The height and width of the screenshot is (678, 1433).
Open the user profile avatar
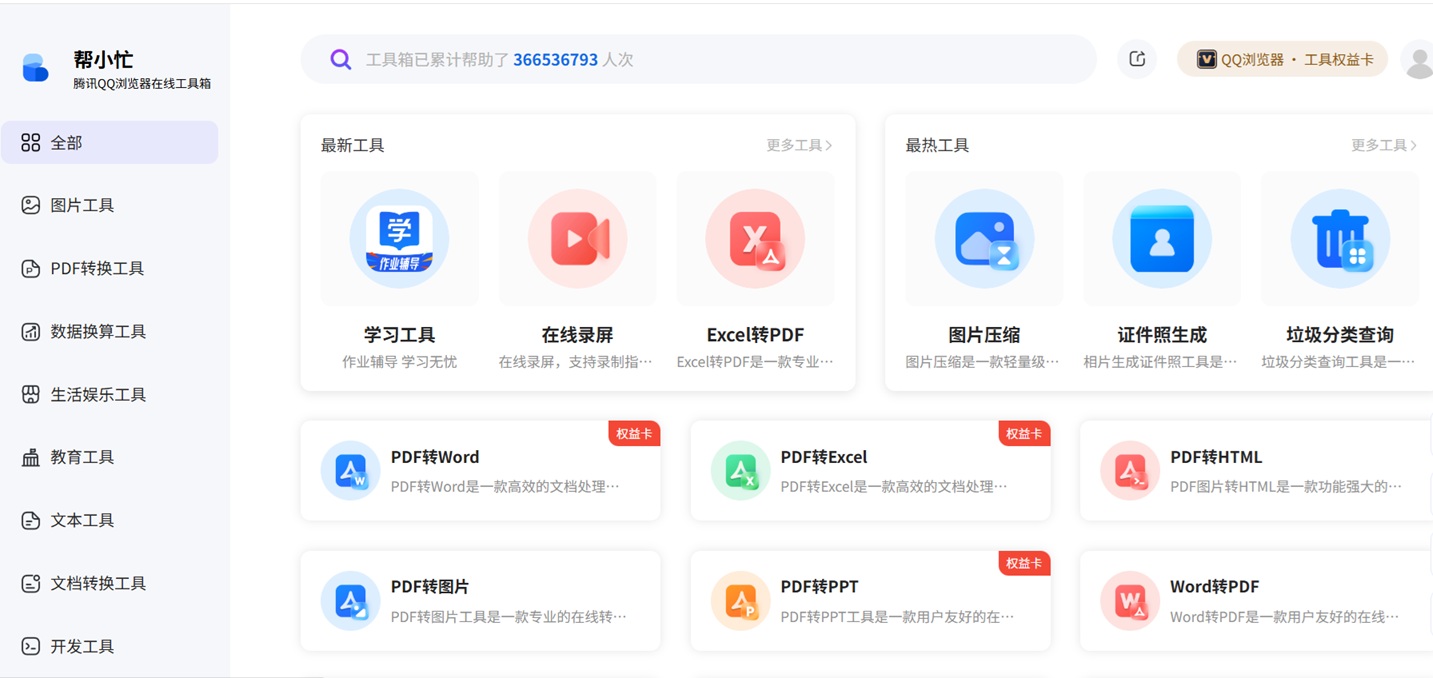[x=1417, y=59]
